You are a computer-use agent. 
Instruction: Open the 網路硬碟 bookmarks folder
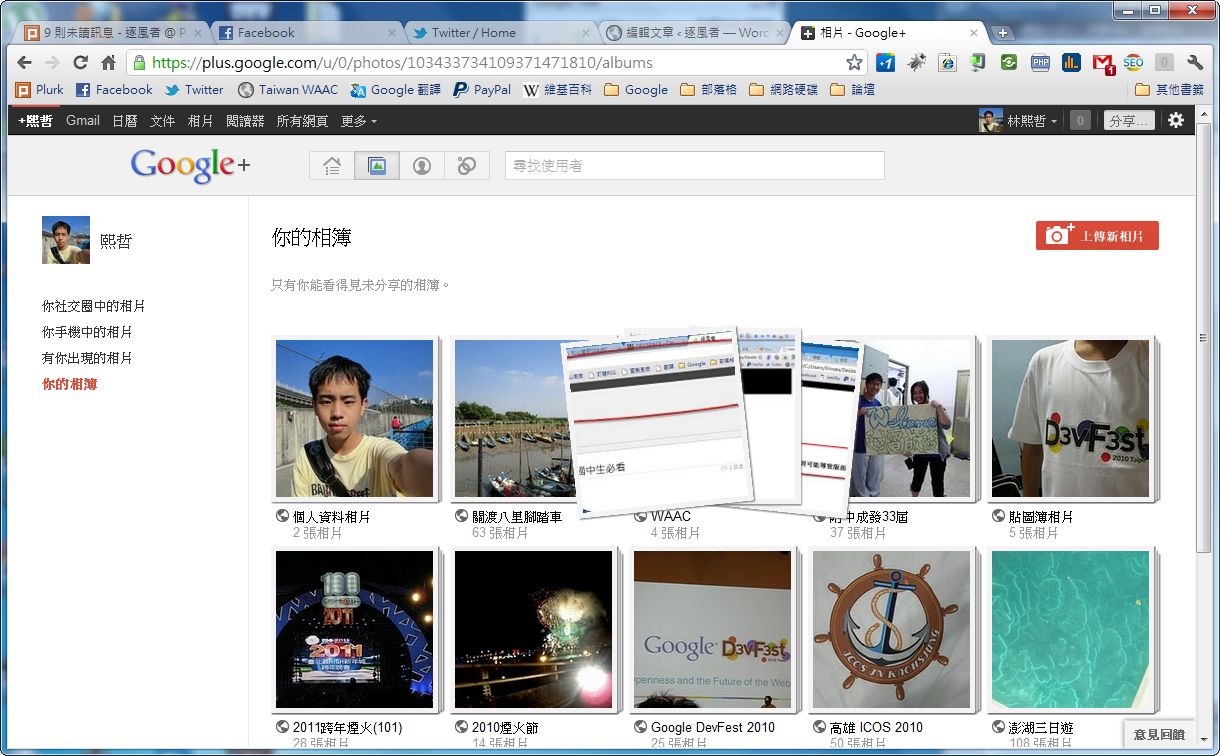[x=782, y=90]
